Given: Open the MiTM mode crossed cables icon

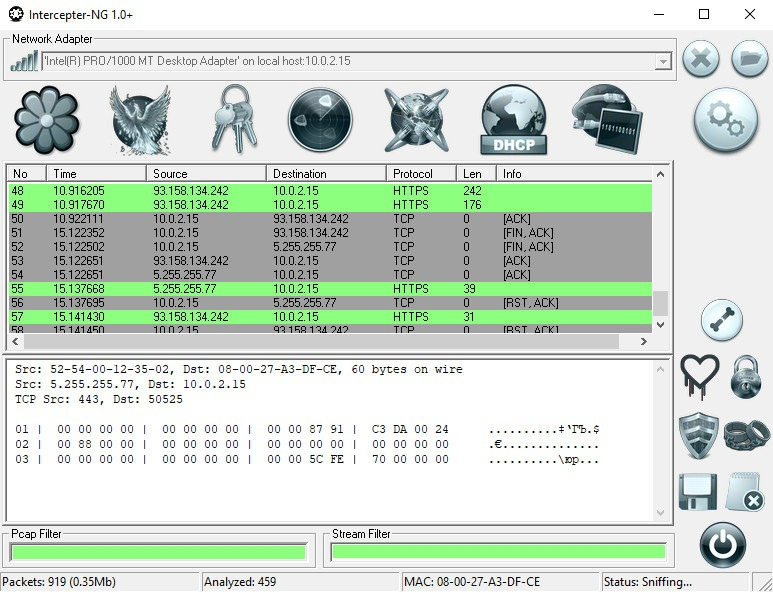Looking at the screenshot, I should pyautogui.click(x=418, y=120).
